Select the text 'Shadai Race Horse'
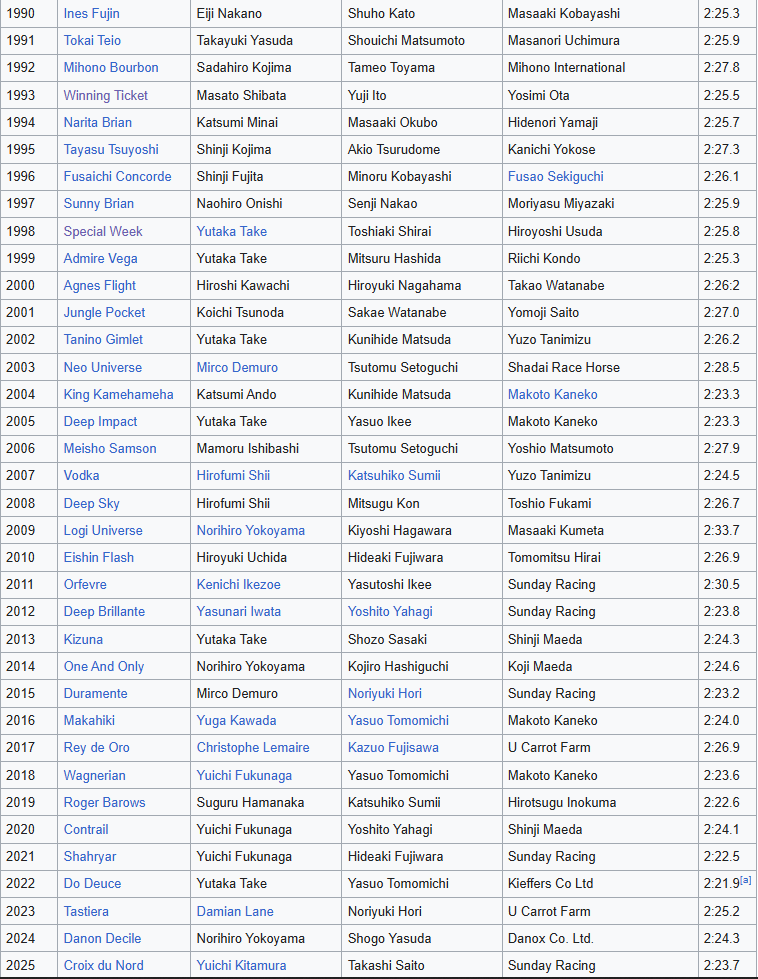Image resolution: width=758 pixels, height=979 pixels. pyautogui.click(x=564, y=367)
